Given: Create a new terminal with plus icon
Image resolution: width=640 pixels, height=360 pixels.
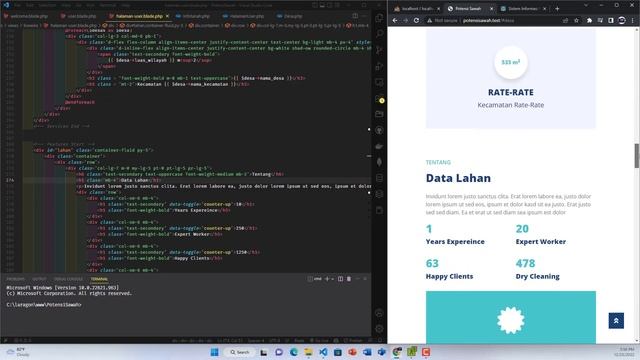Looking at the screenshot, I should pyautogui.click(x=327, y=279).
